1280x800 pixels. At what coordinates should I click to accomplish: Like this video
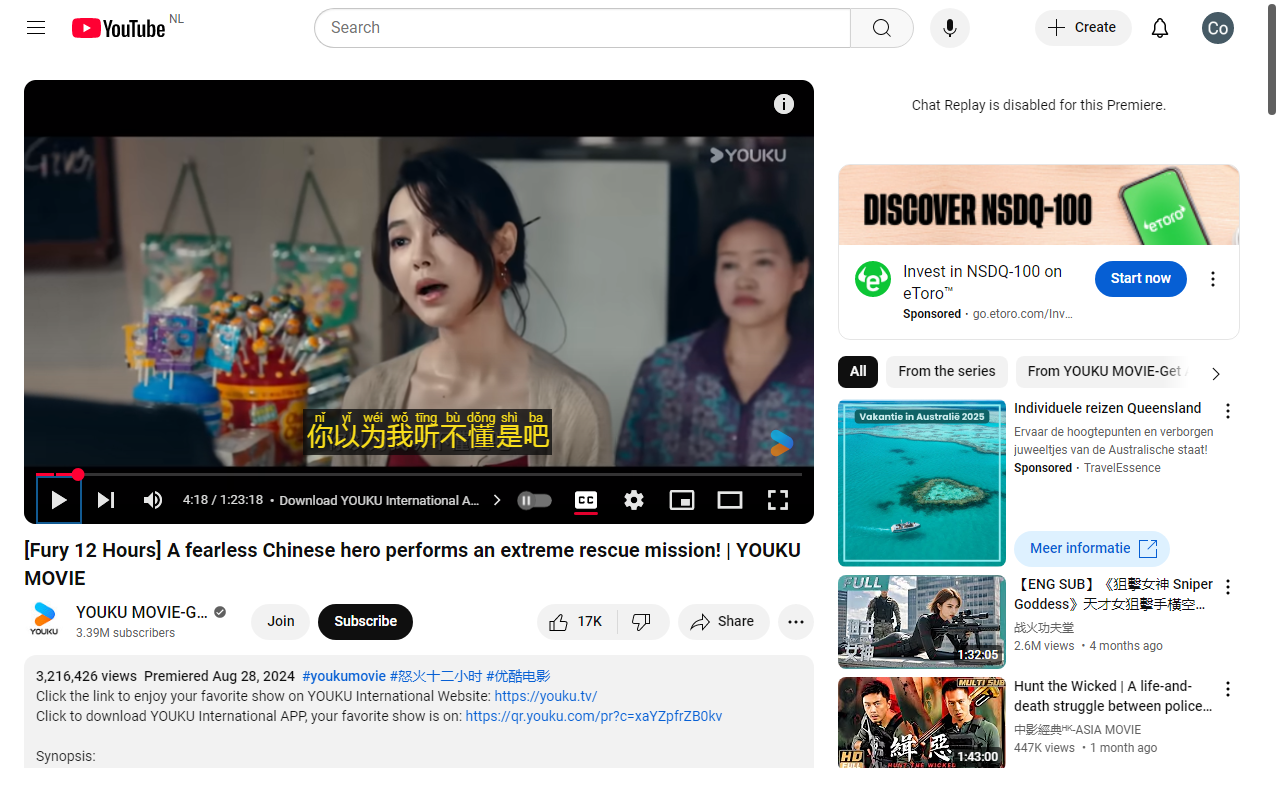point(577,622)
